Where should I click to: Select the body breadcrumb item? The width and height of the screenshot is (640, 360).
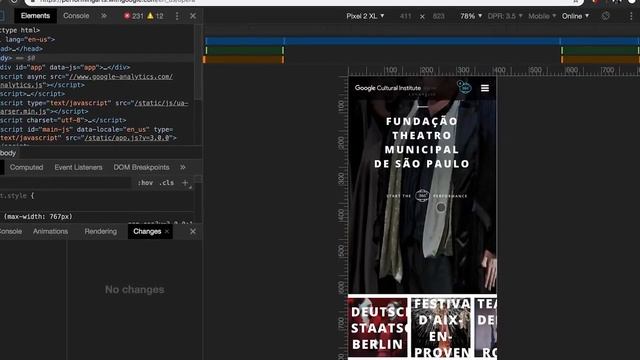pos(8,153)
